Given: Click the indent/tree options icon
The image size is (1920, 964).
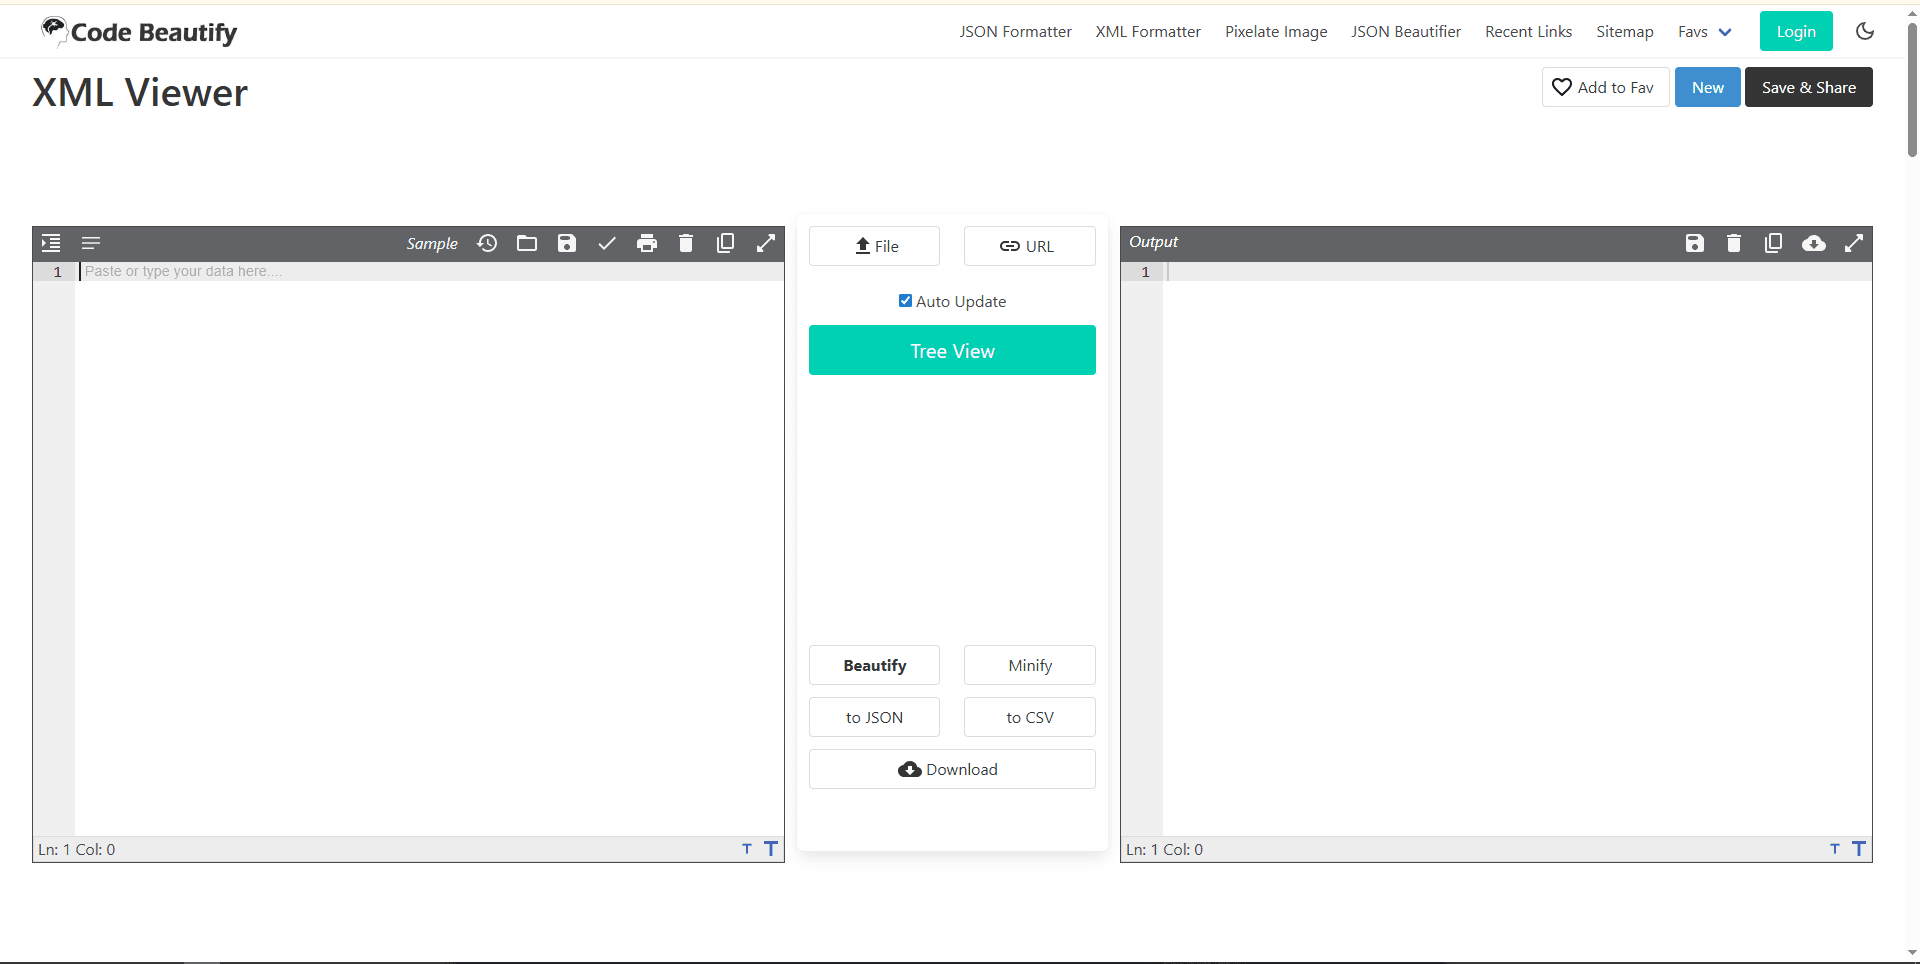Looking at the screenshot, I should 50,243.
